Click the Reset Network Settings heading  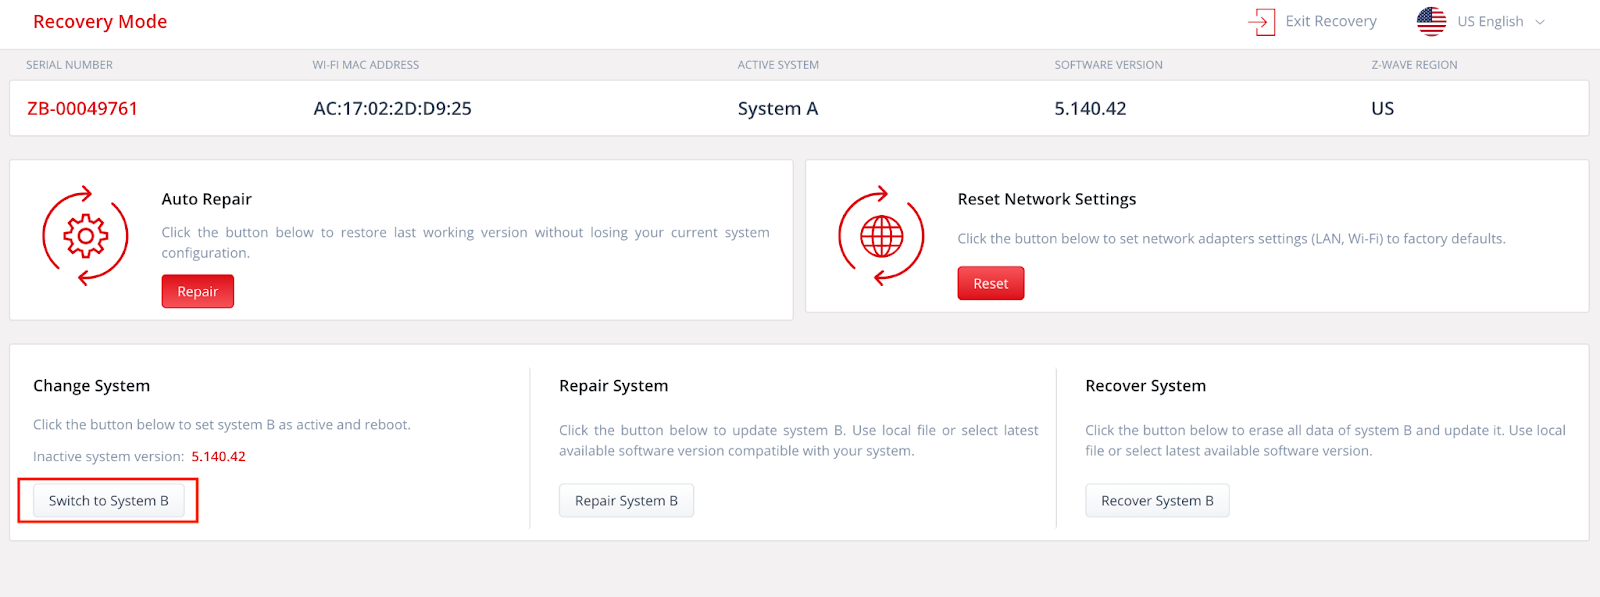(x=1047, y=199)
